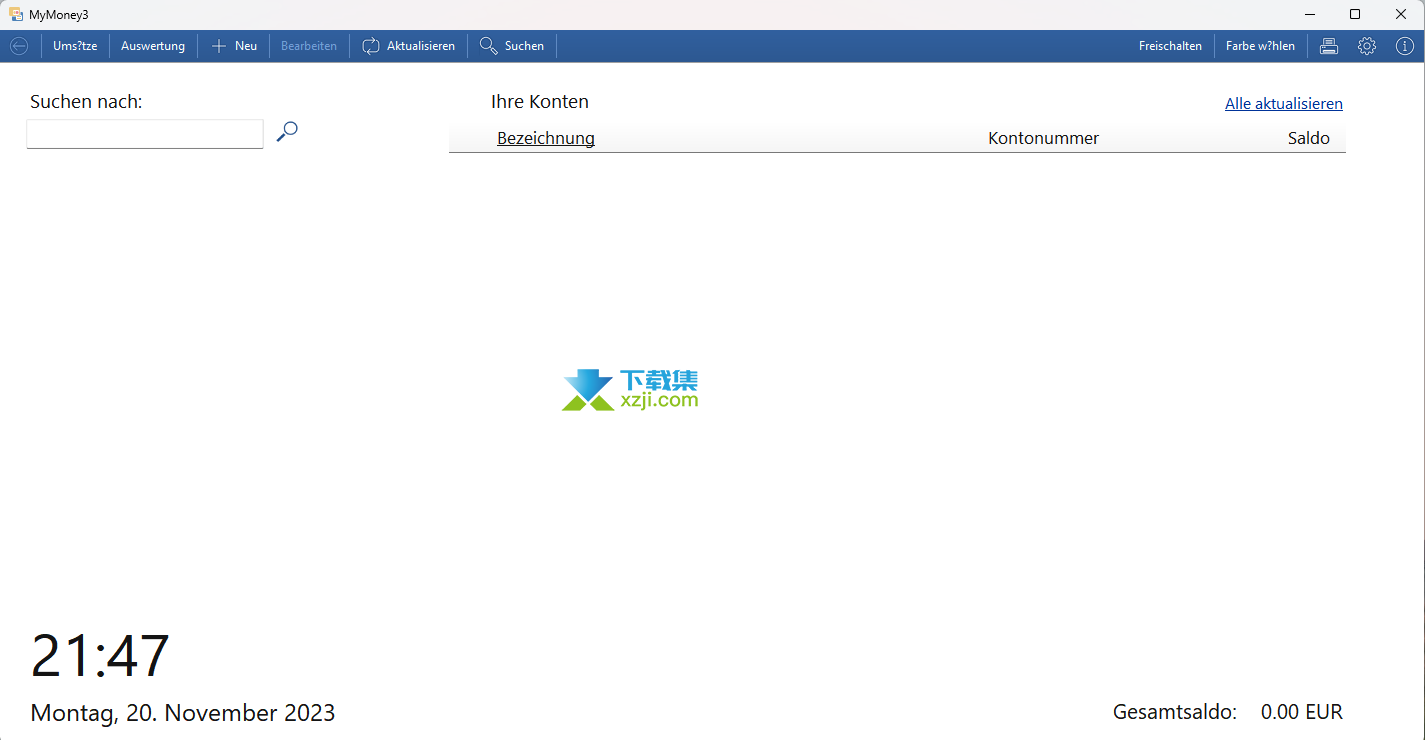Sort accounts by Bezeichnung column
The width and height of the screenshot is (1425, 740).
click(546, 138)
